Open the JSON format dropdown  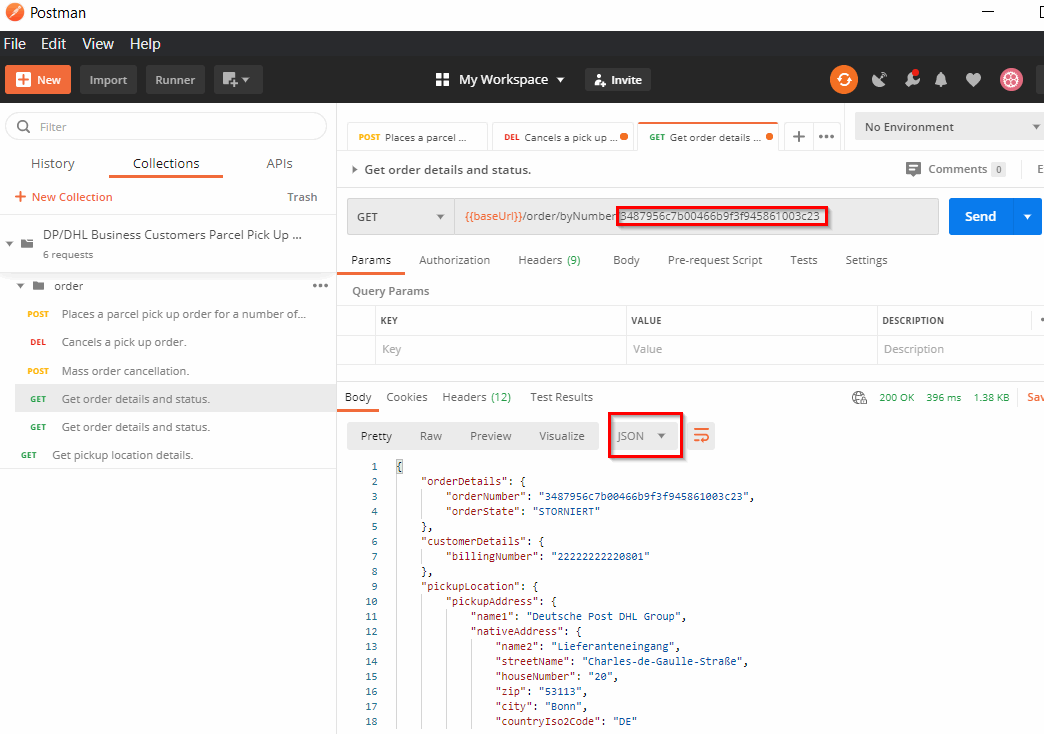[641, 436]
